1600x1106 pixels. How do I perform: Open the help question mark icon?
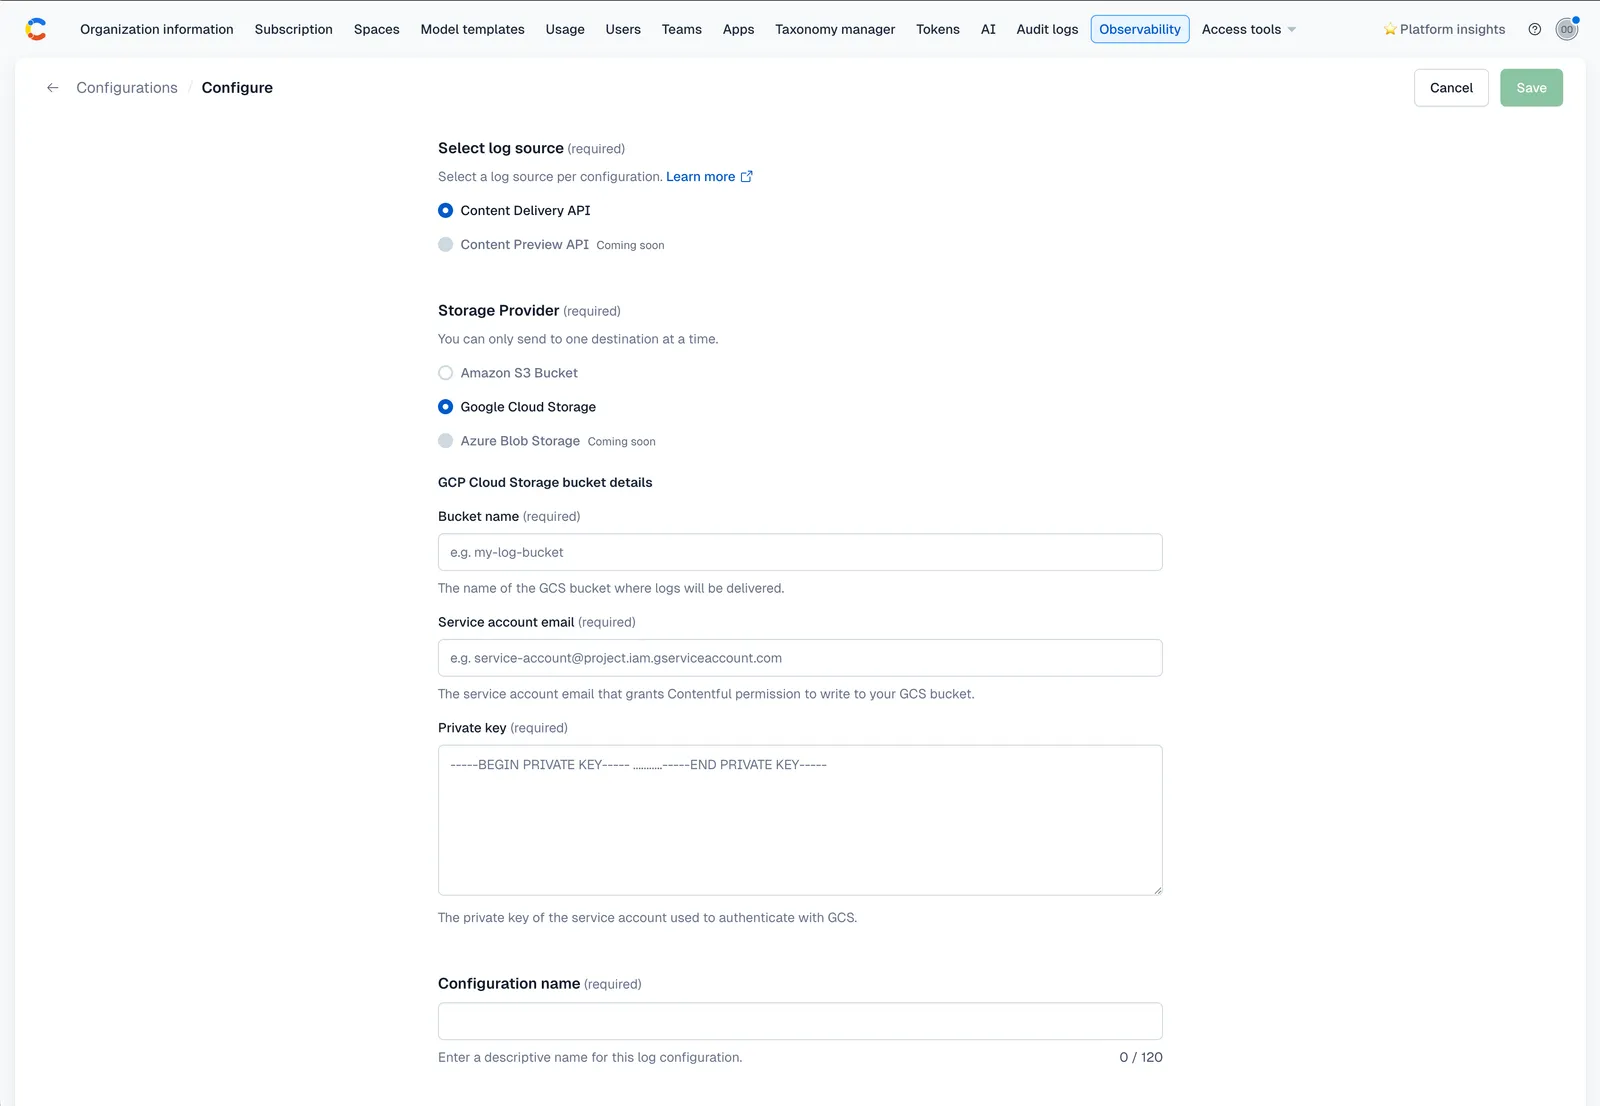click(1535, 29)
